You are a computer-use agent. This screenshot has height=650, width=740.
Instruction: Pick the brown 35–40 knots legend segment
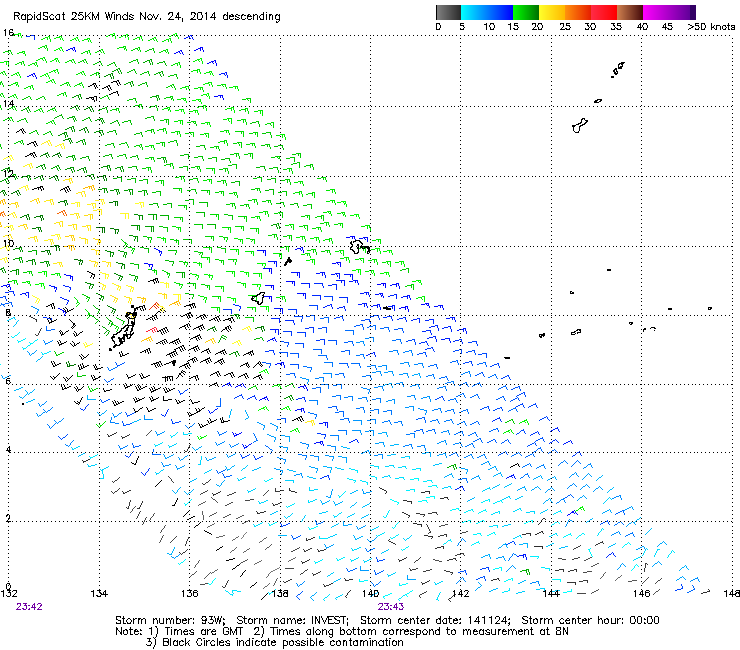click(630, 12)
